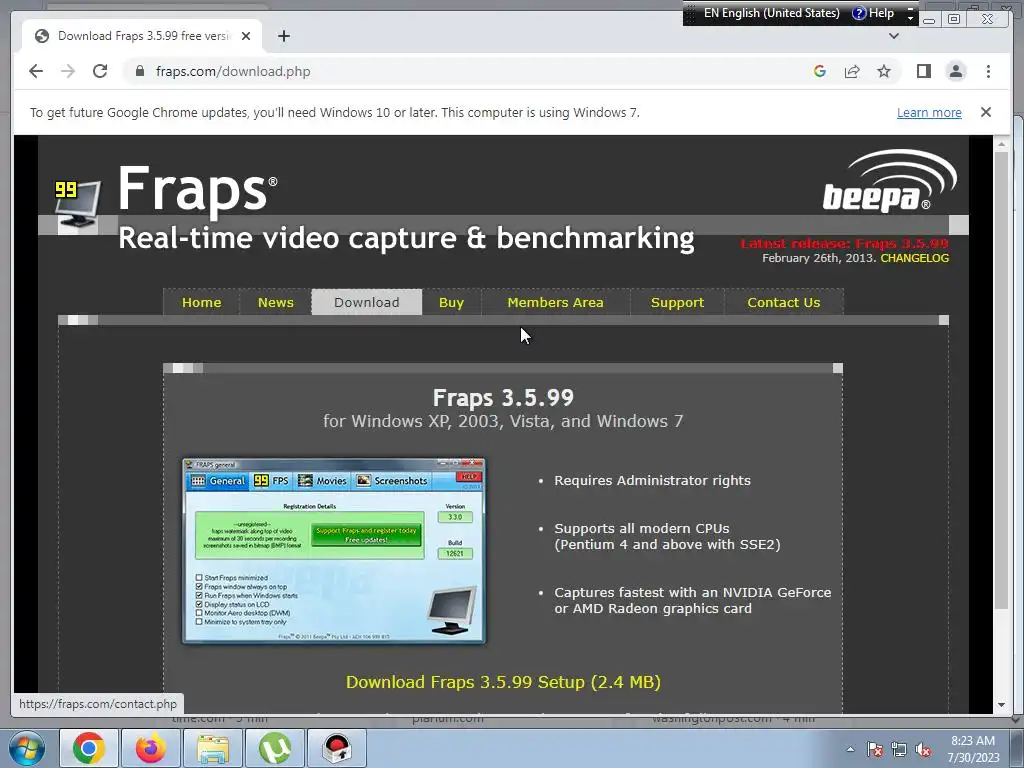The height and width of the screenshot is (768, 1024).
Task: Close the Download Fraps tab
Action: pos(246,36)
